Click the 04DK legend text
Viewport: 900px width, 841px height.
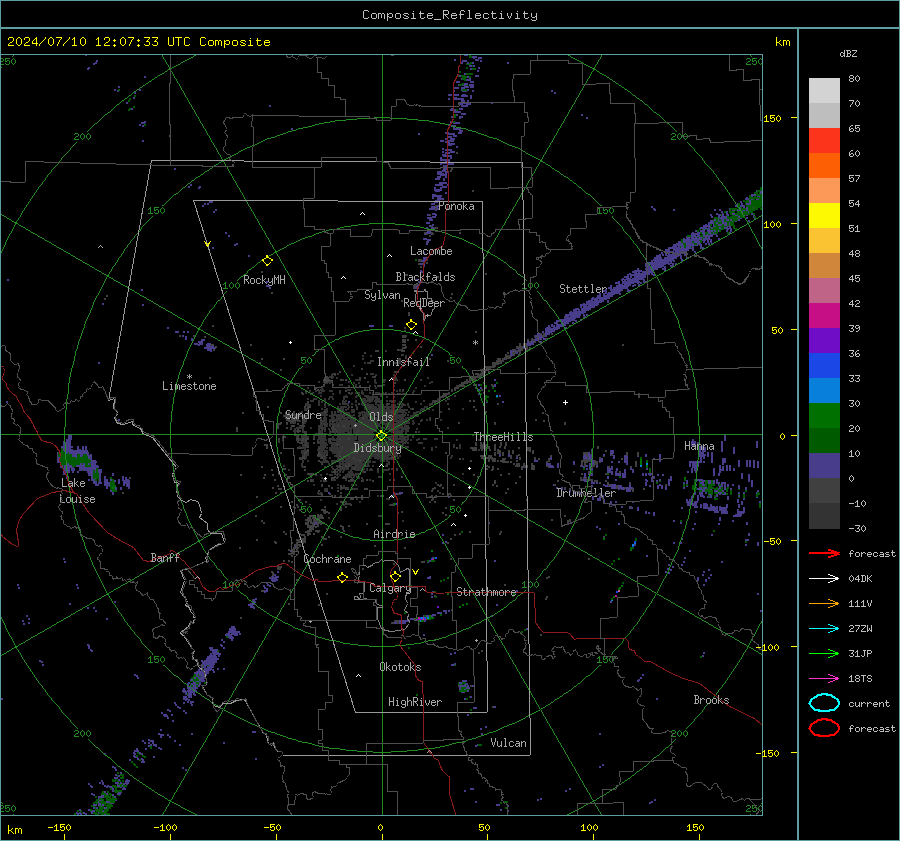860,579
